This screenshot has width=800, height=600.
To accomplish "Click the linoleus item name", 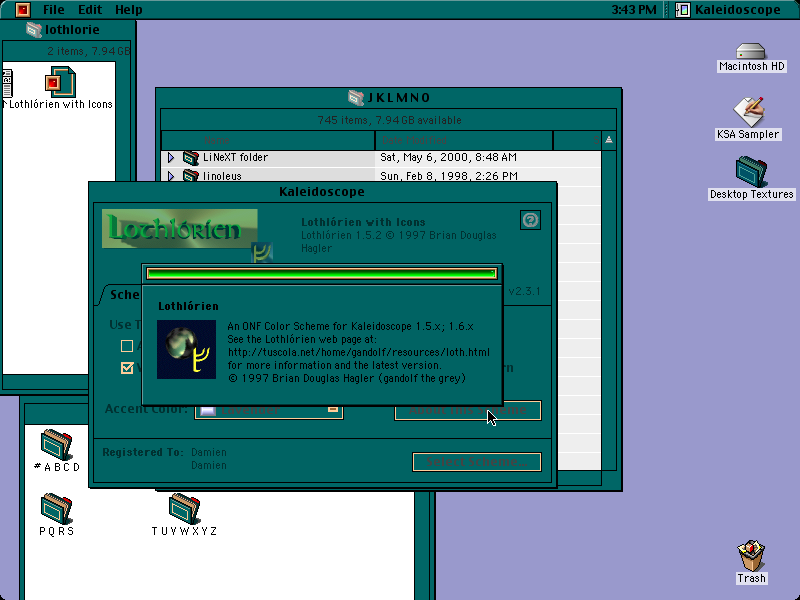I will tap(222, 176).
